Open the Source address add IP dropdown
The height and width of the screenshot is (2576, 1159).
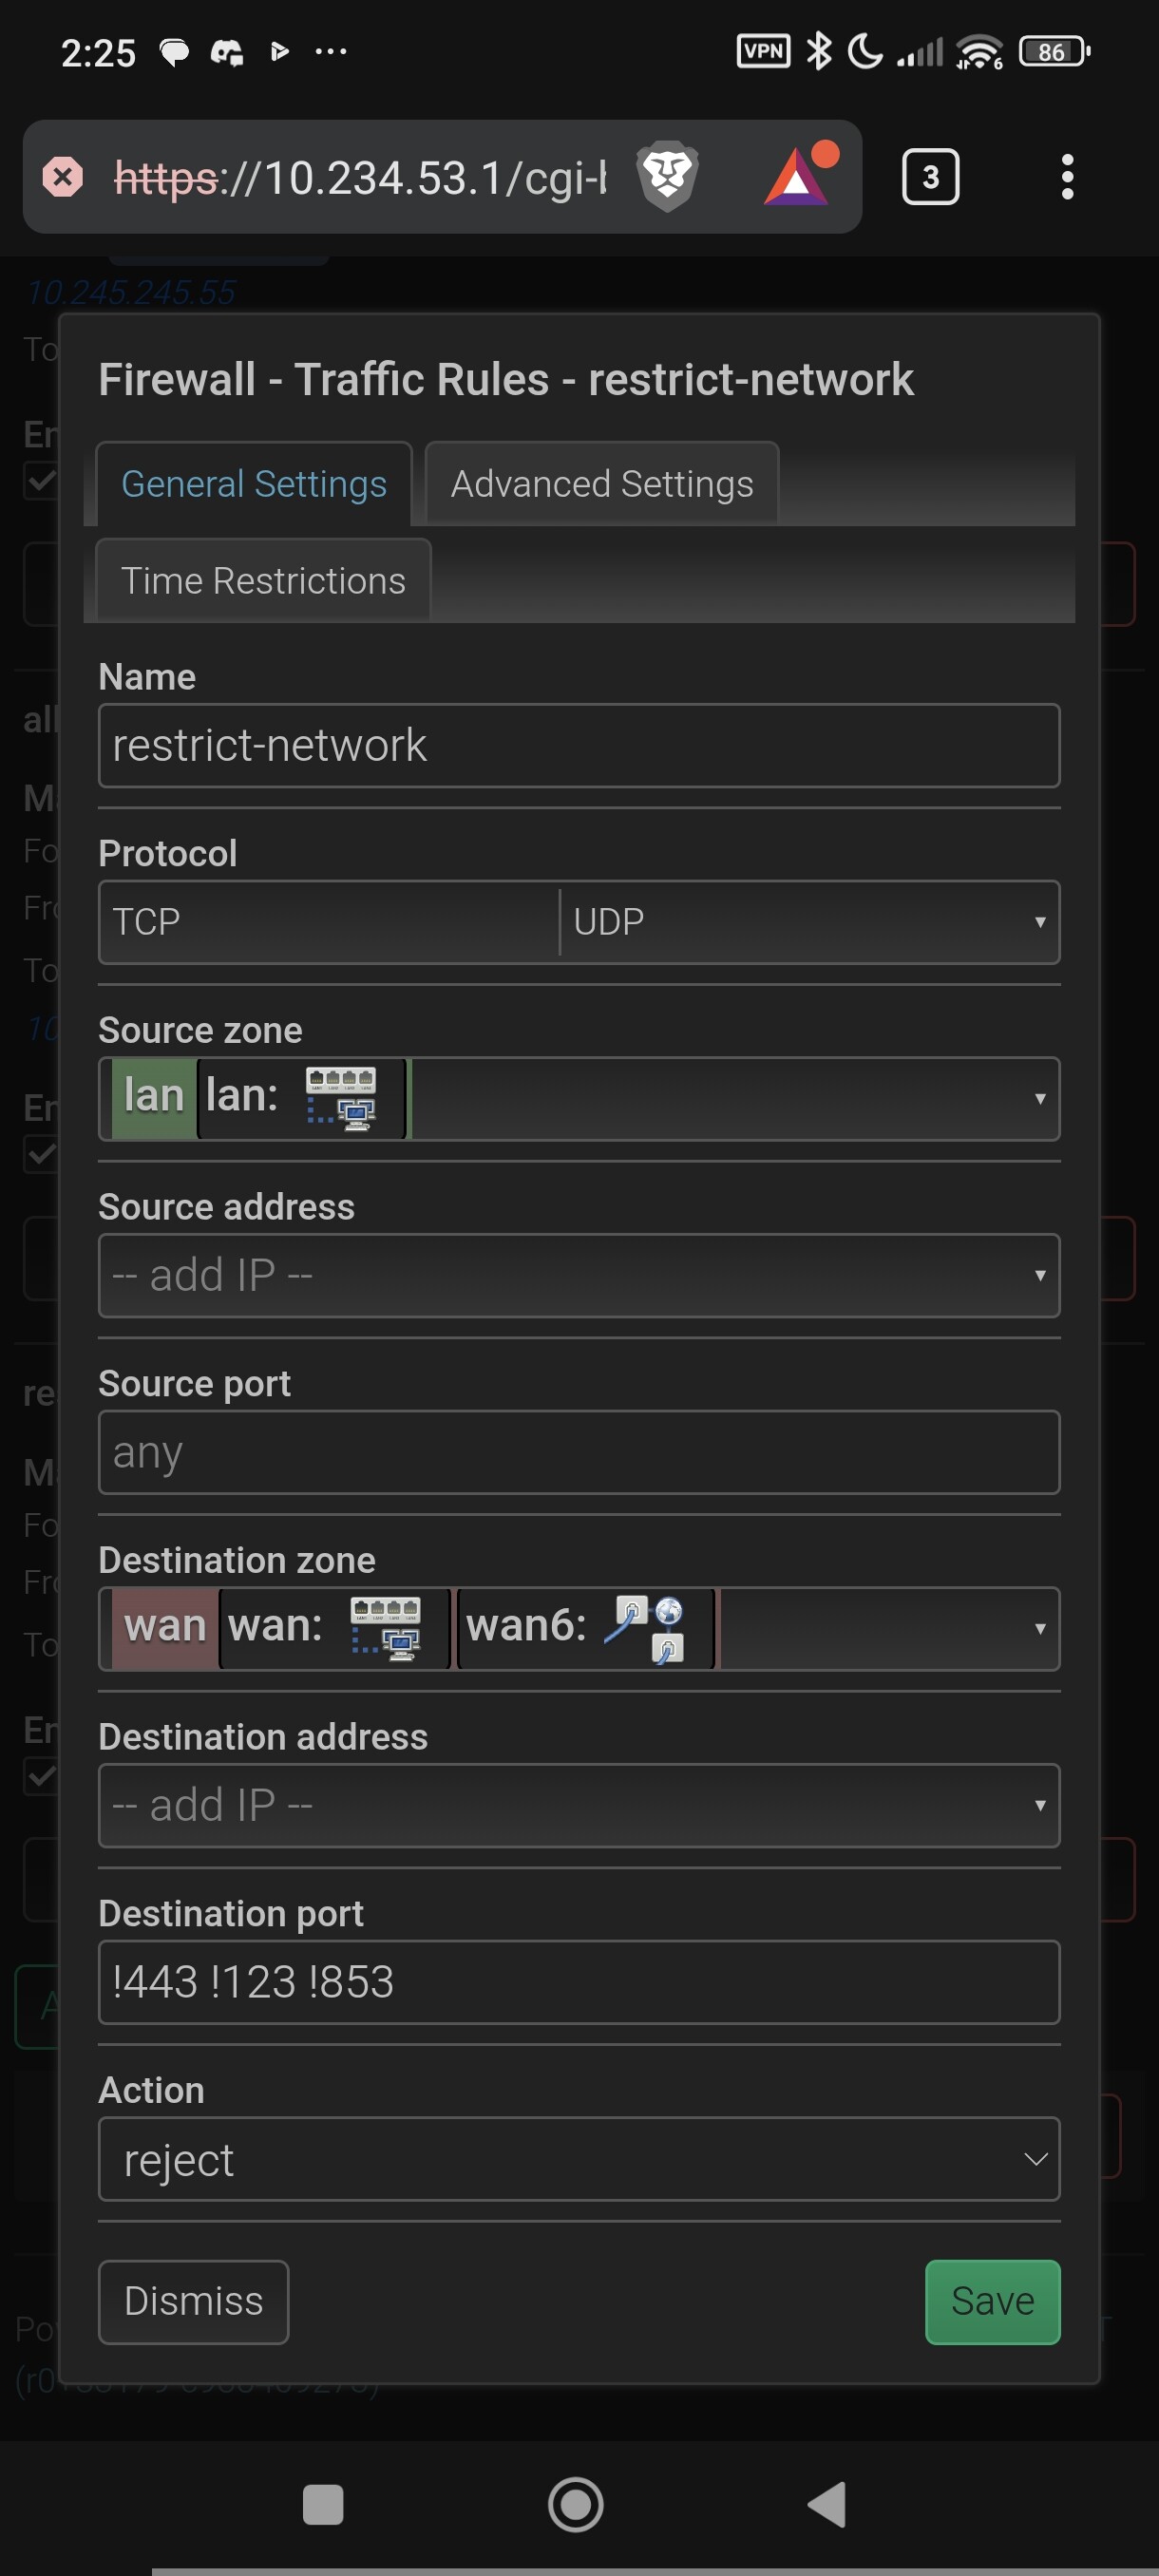coord(578,1275)
